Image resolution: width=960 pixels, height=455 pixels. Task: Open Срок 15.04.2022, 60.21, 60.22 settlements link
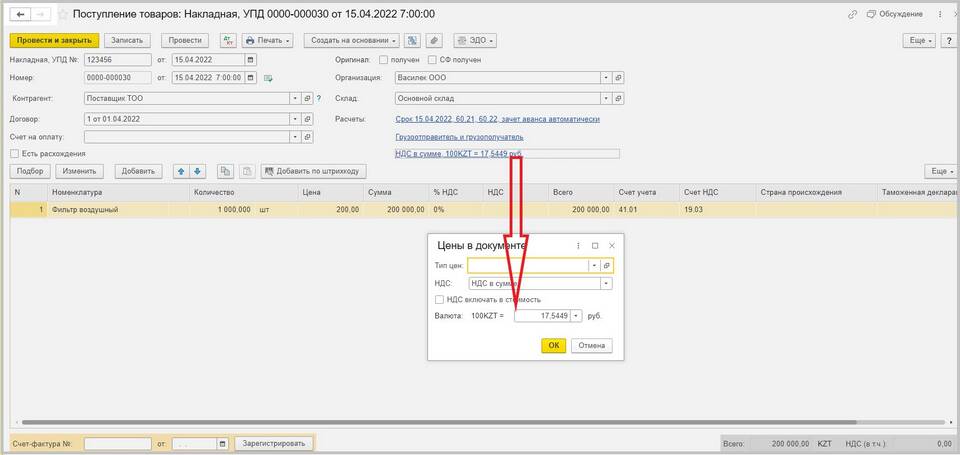(x=498, y=119)
